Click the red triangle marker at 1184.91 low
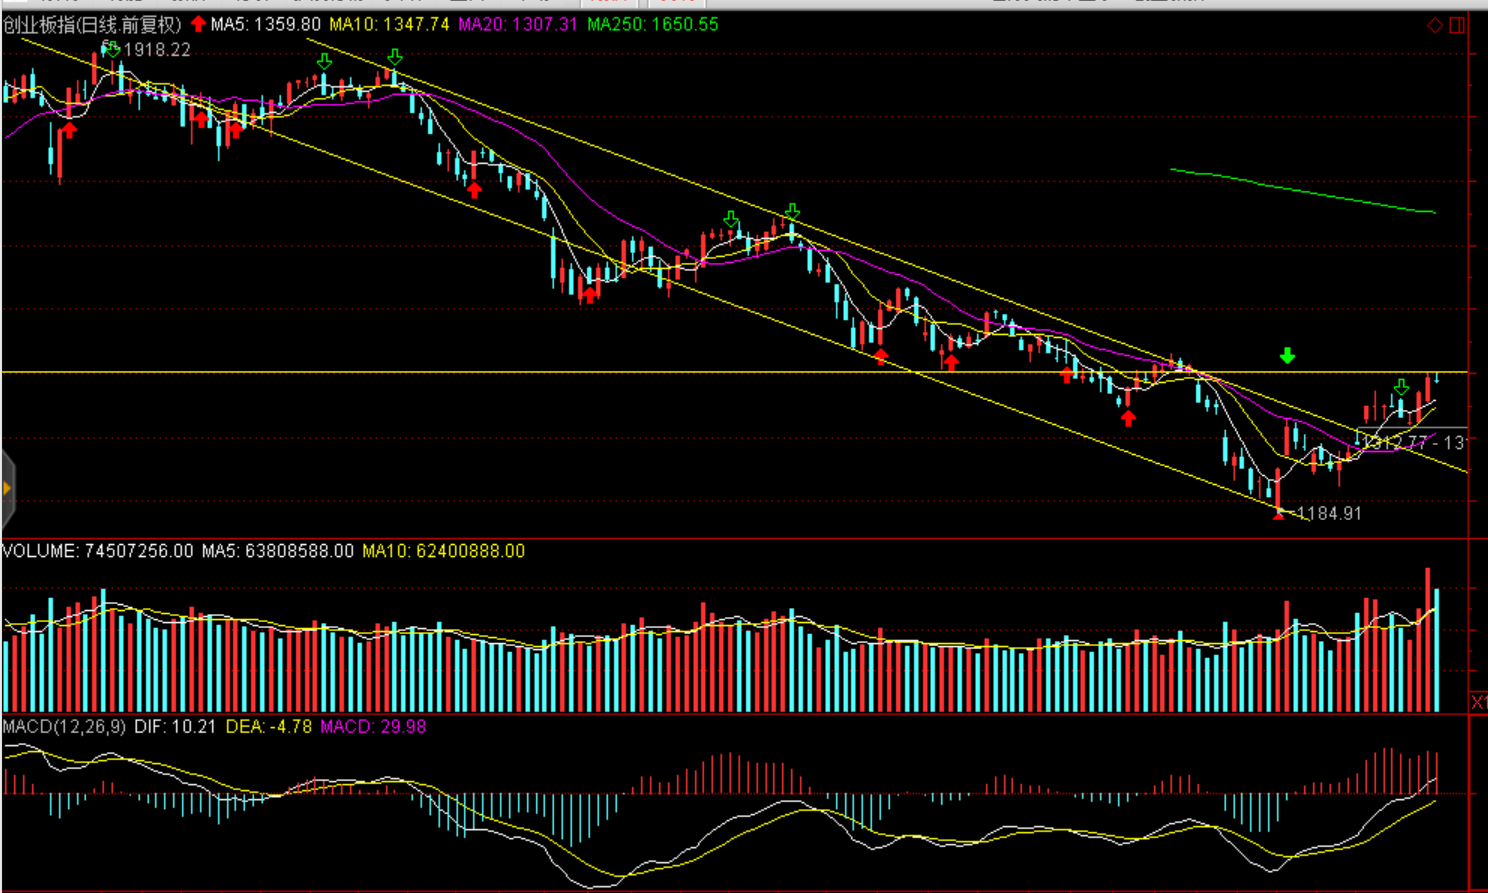 (x=1278, y=514)
